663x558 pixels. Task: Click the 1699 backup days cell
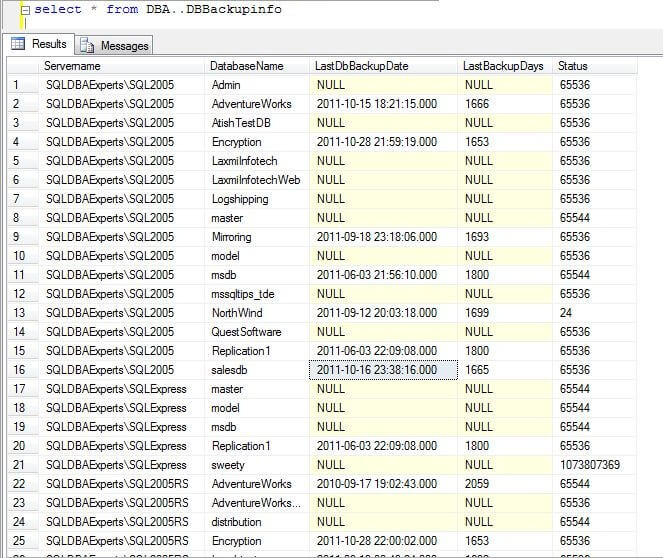pyautogui.click(x=505, y=313)
